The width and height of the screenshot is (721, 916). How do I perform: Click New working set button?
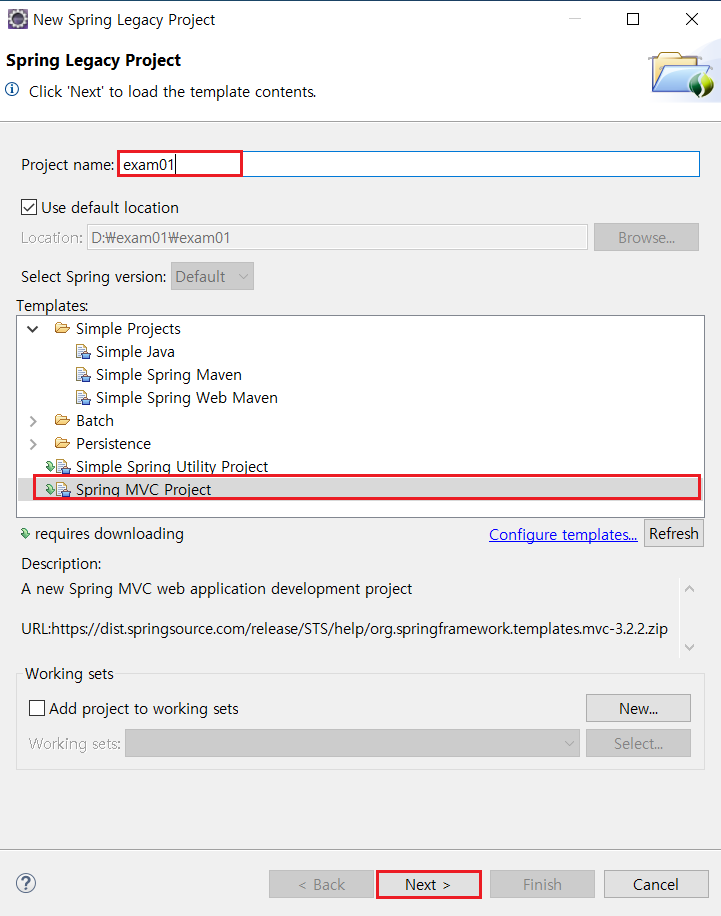(638, 708)
